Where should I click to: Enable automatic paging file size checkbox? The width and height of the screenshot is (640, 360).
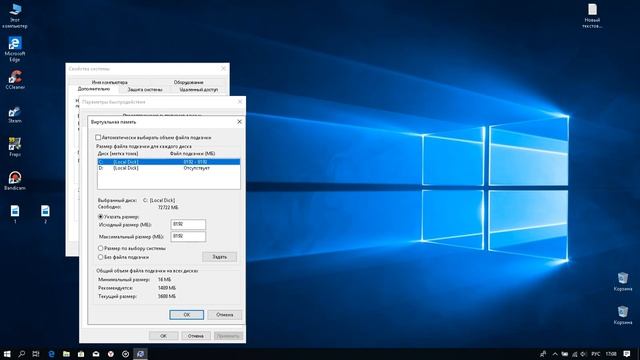98,138
